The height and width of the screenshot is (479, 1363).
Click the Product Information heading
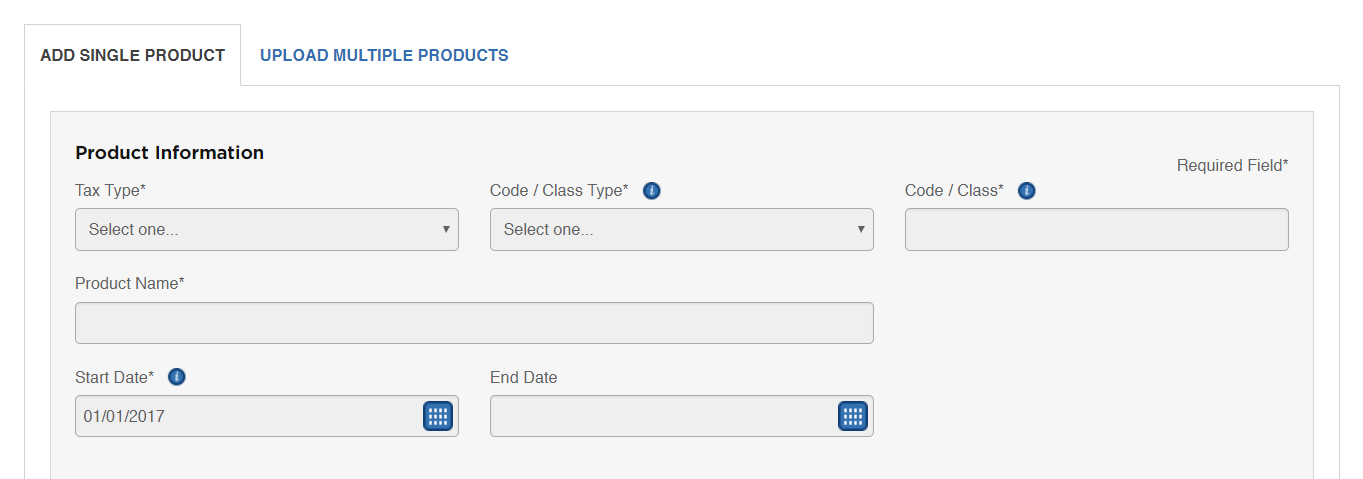click(x=170, y=152)
